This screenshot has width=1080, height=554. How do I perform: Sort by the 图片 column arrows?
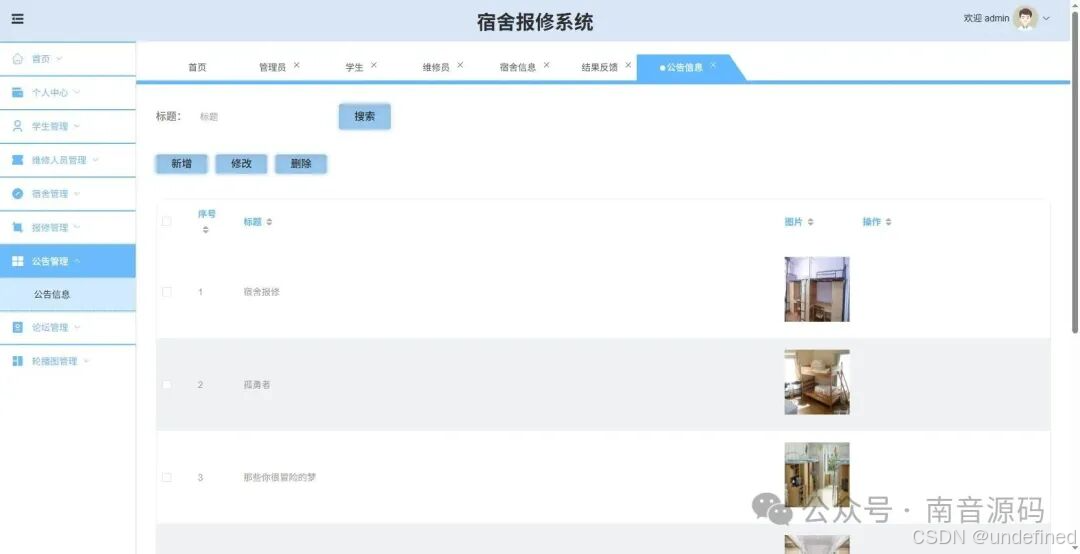tap(811, 222)
